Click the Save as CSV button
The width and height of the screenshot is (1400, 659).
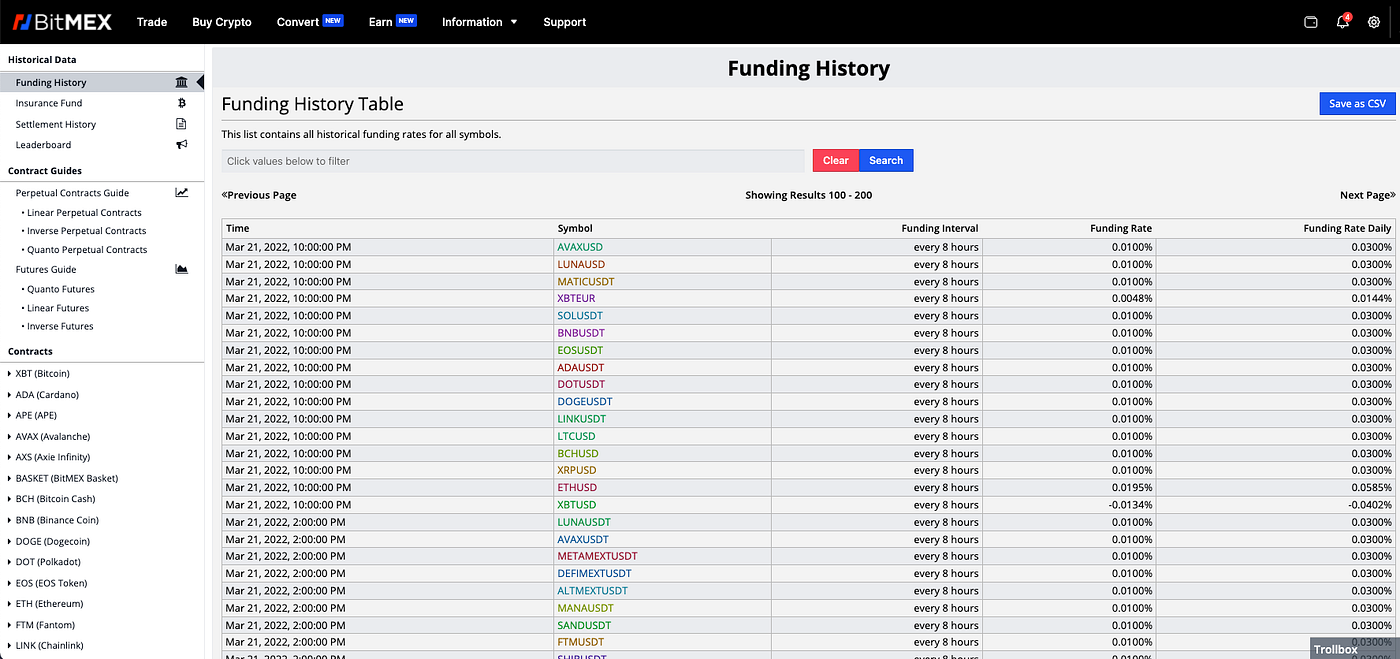click(1357, 104)
